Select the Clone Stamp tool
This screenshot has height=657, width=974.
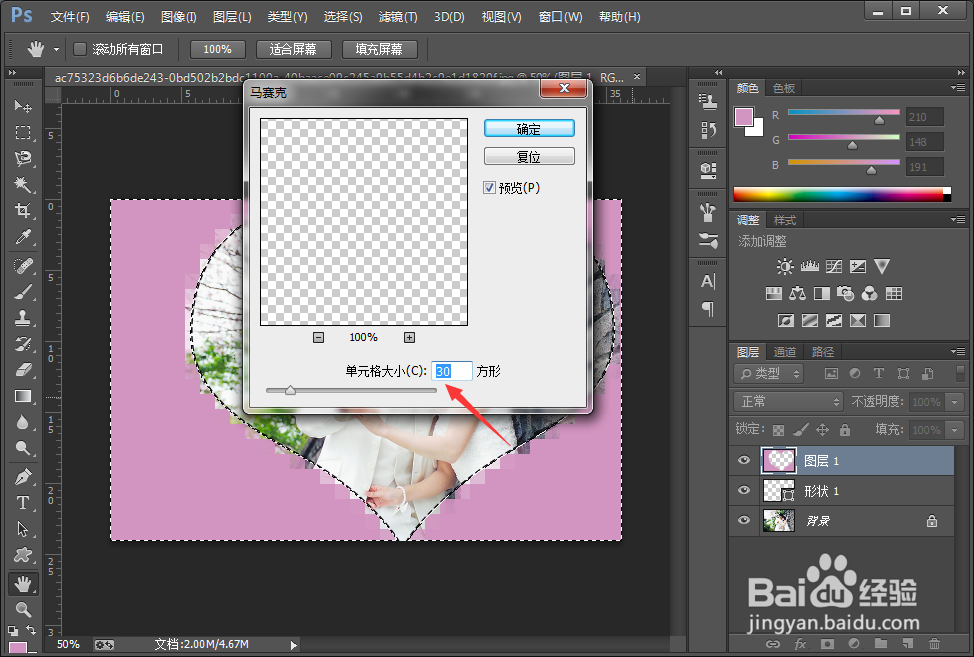pyautogui.click(x=23, y=318)
